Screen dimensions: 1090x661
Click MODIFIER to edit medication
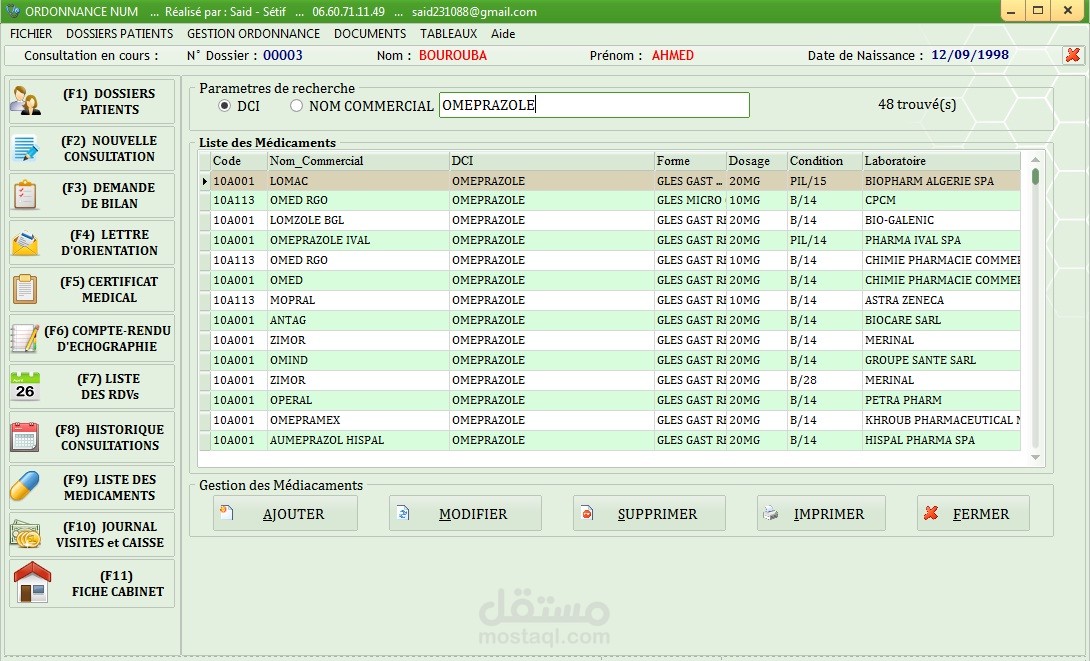tap(465, 513)
